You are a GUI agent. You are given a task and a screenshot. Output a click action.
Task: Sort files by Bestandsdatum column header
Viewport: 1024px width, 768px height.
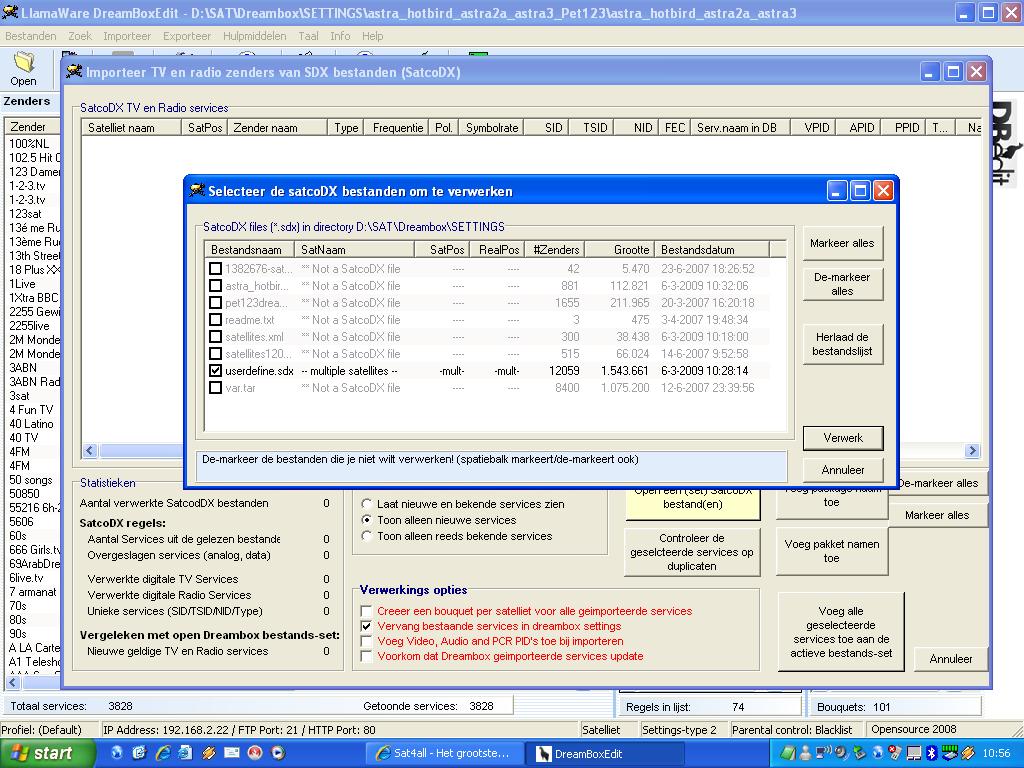pyautogui.click(x=712, y=249)
